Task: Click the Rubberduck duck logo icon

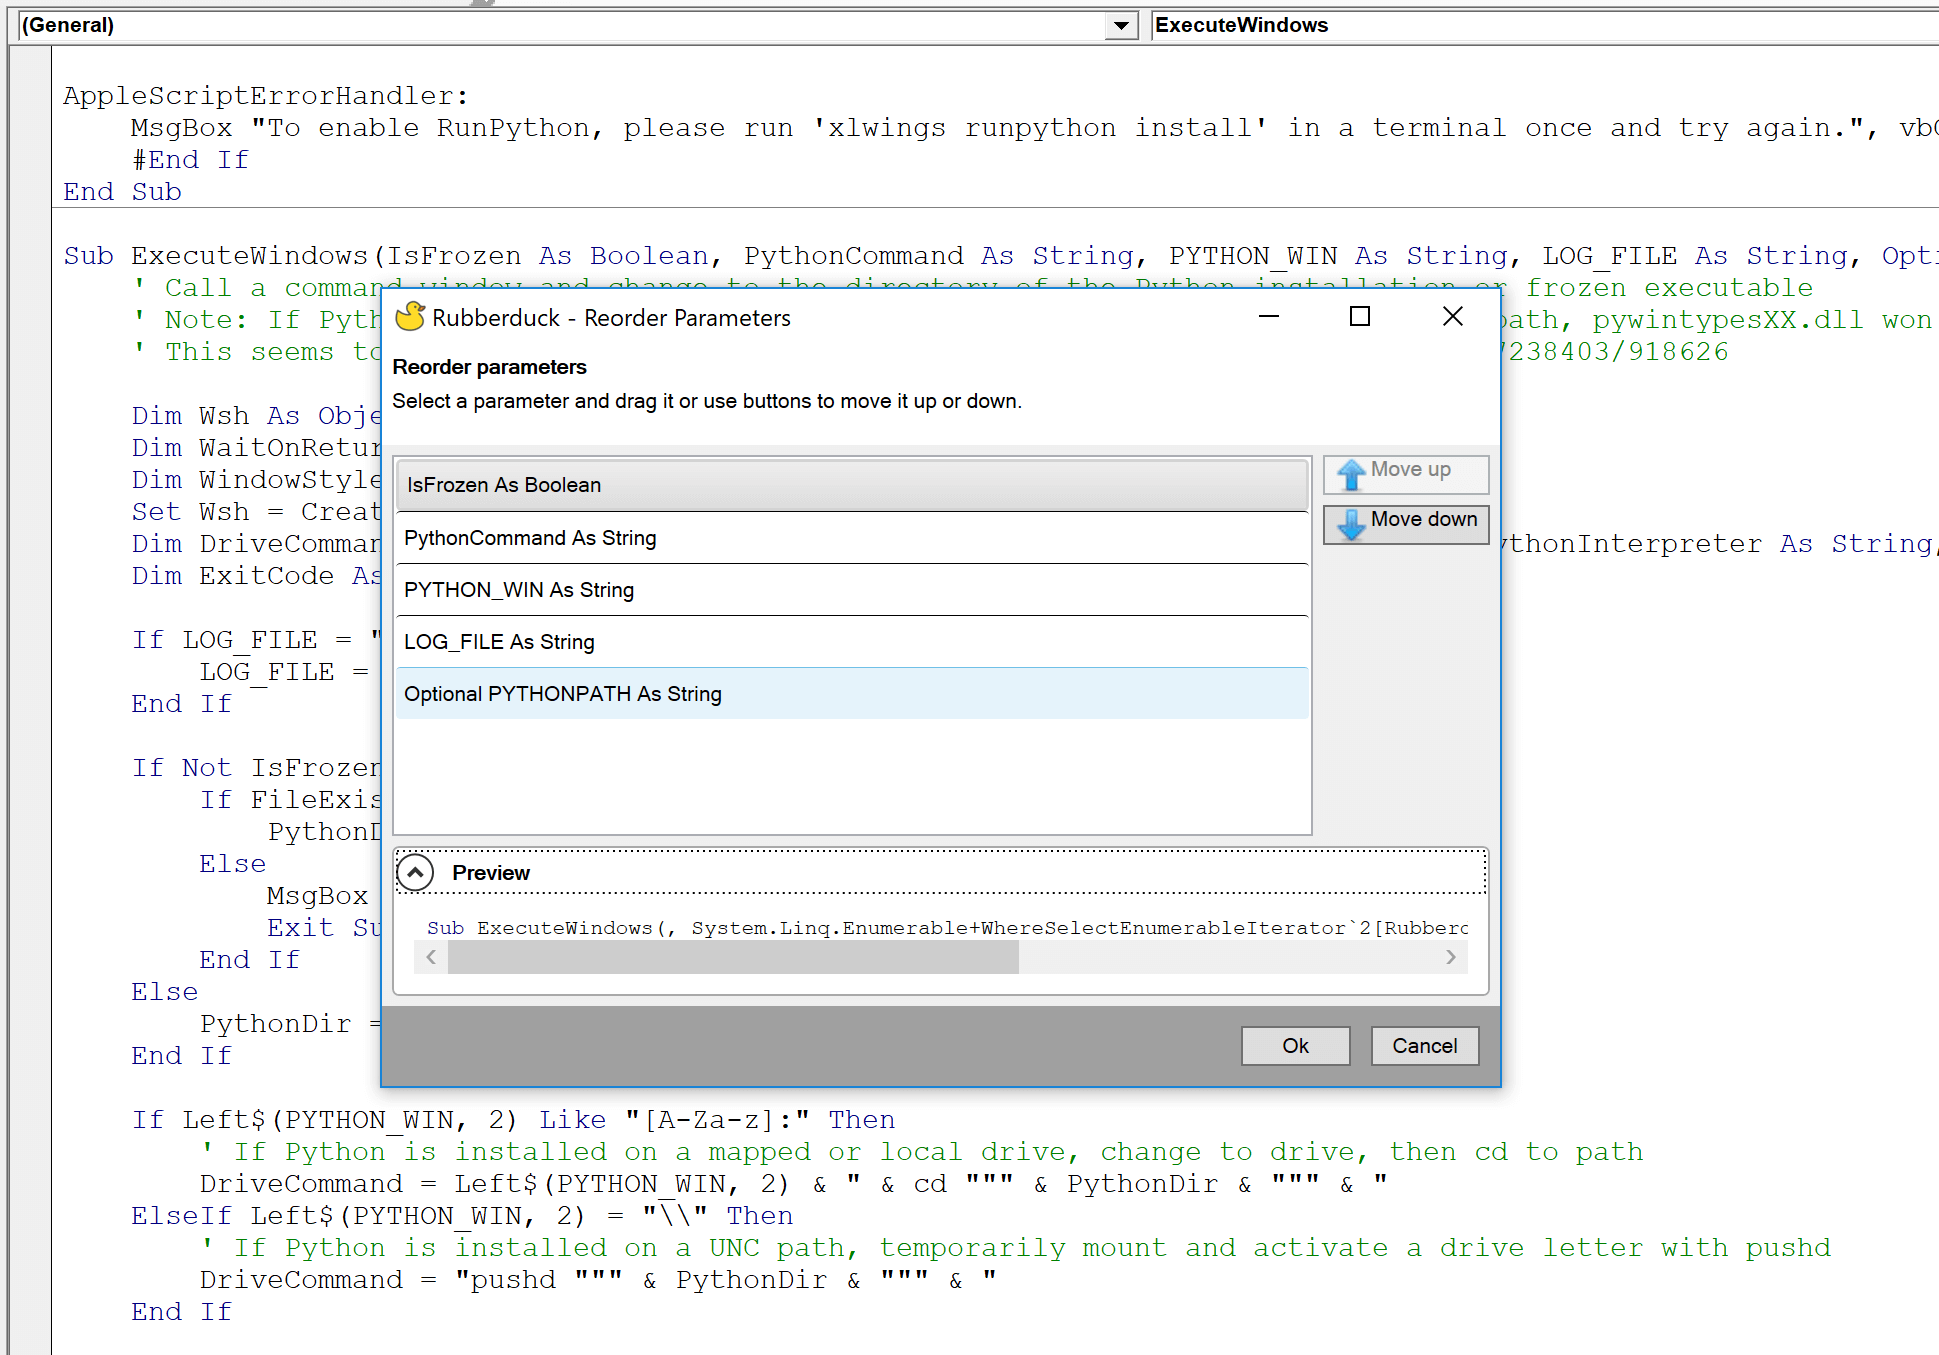Action: point(410,317)
